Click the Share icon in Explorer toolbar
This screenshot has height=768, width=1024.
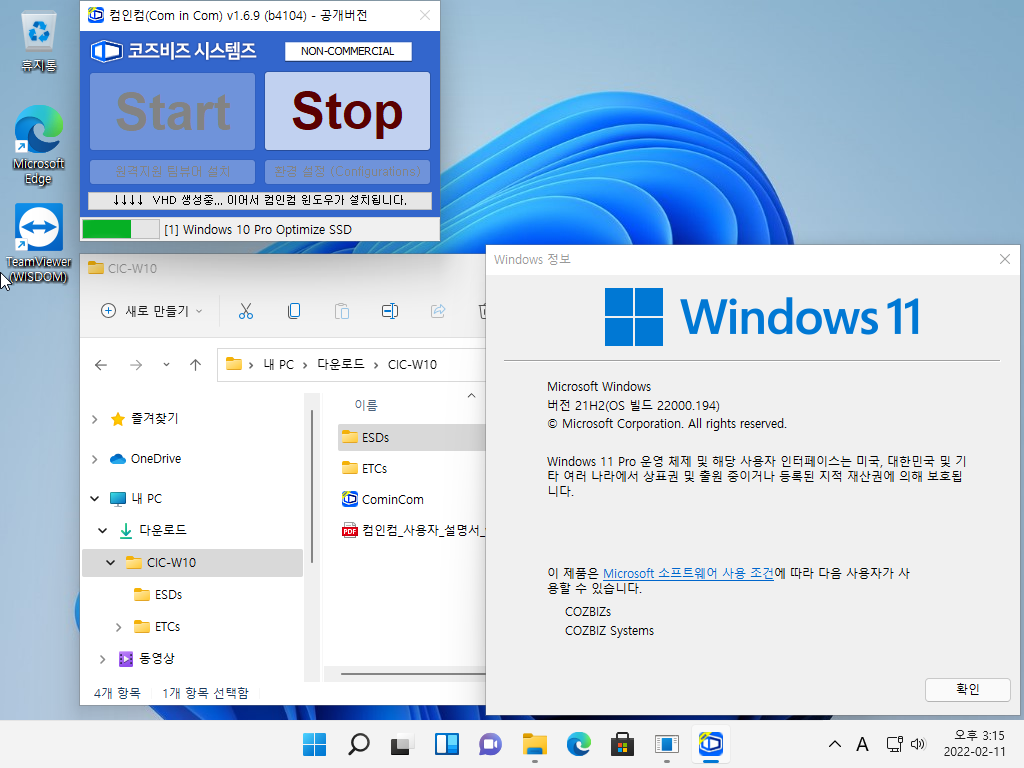pos(438,312)
